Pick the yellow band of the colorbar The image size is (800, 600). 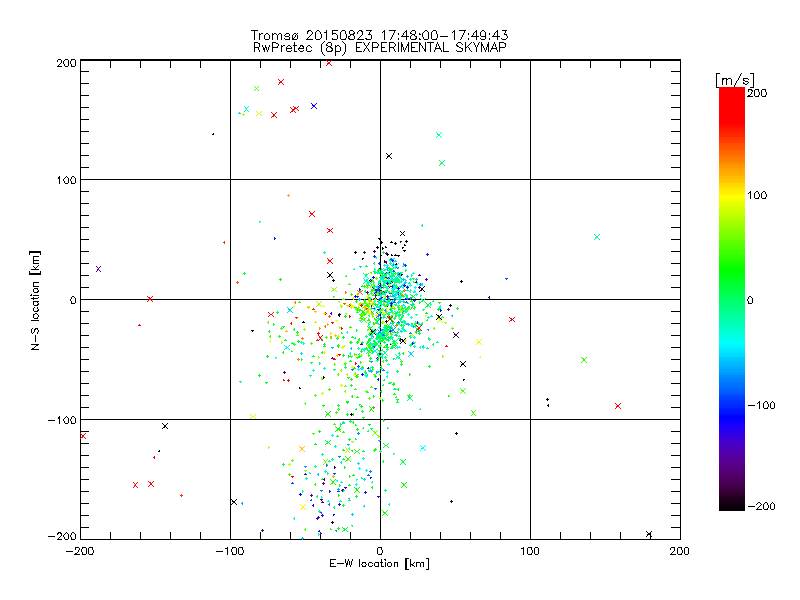[x=732, y=195]
